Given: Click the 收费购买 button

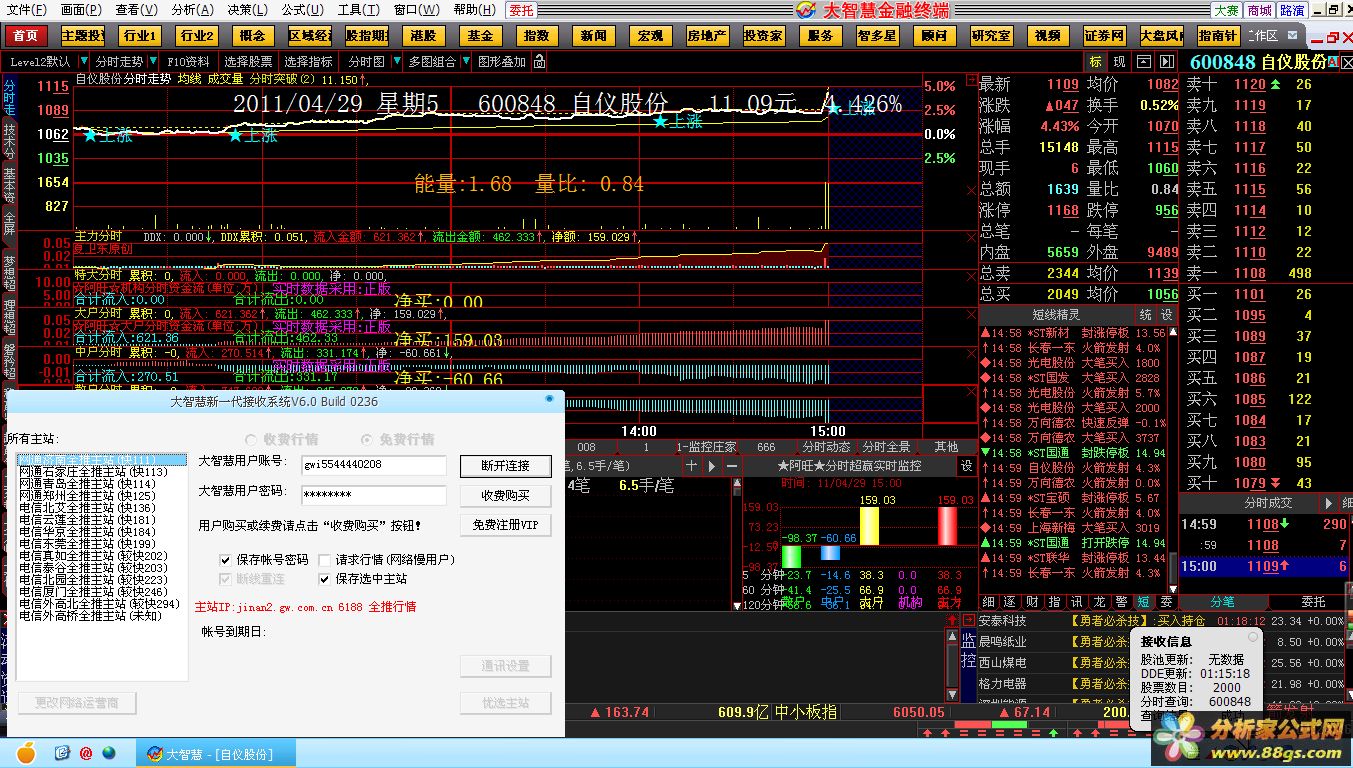Looking at the screenshot, I should 506,496.
